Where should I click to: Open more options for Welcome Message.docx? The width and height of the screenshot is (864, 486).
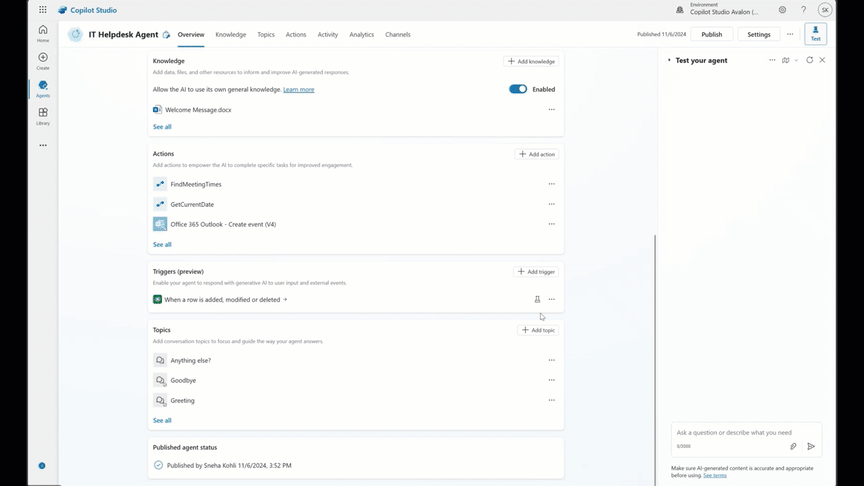551,110
